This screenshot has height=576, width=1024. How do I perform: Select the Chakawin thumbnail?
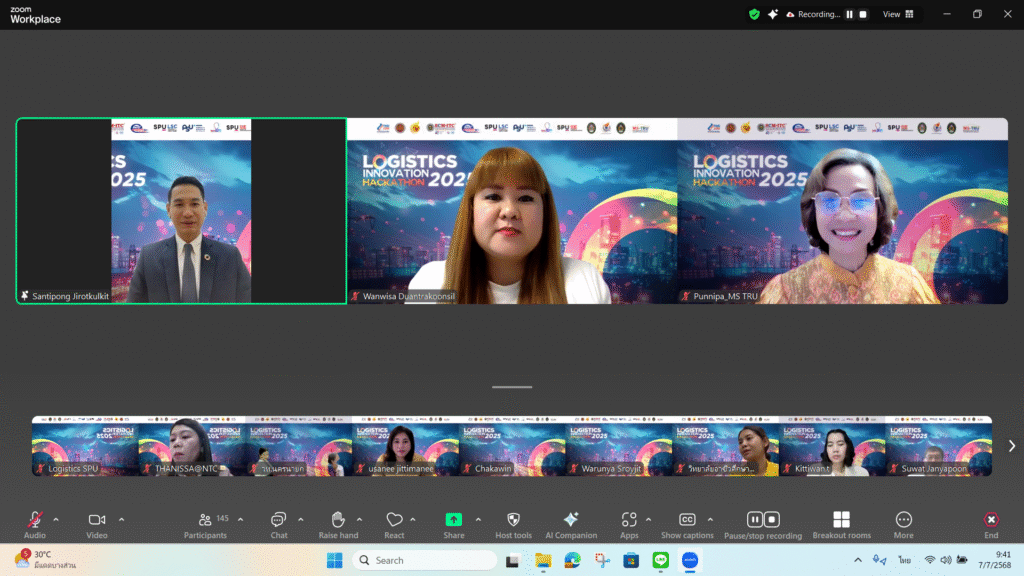pos(512,446)
